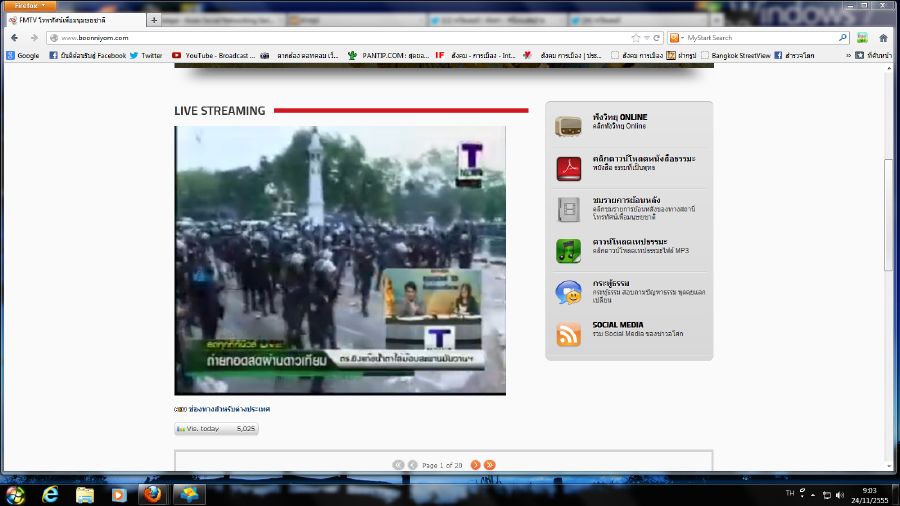Screen dimensions: 900x506
Task: Go back with the back arrow
Action: pos(14,38)
